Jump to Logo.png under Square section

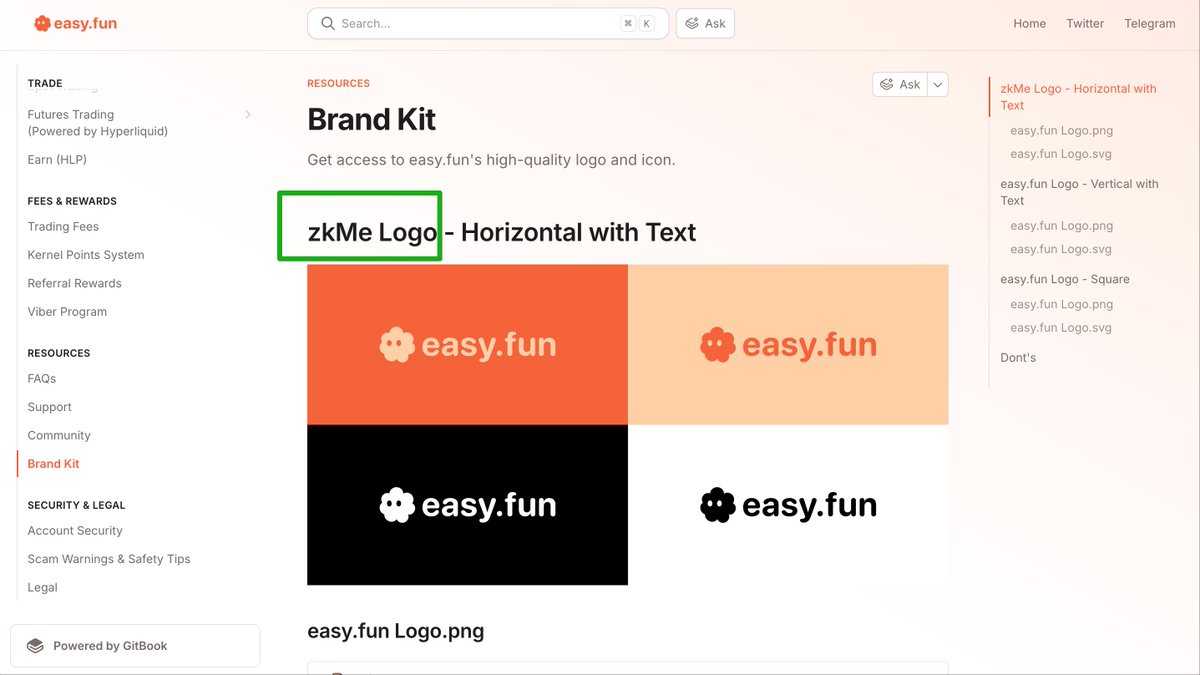(1061, 304)
